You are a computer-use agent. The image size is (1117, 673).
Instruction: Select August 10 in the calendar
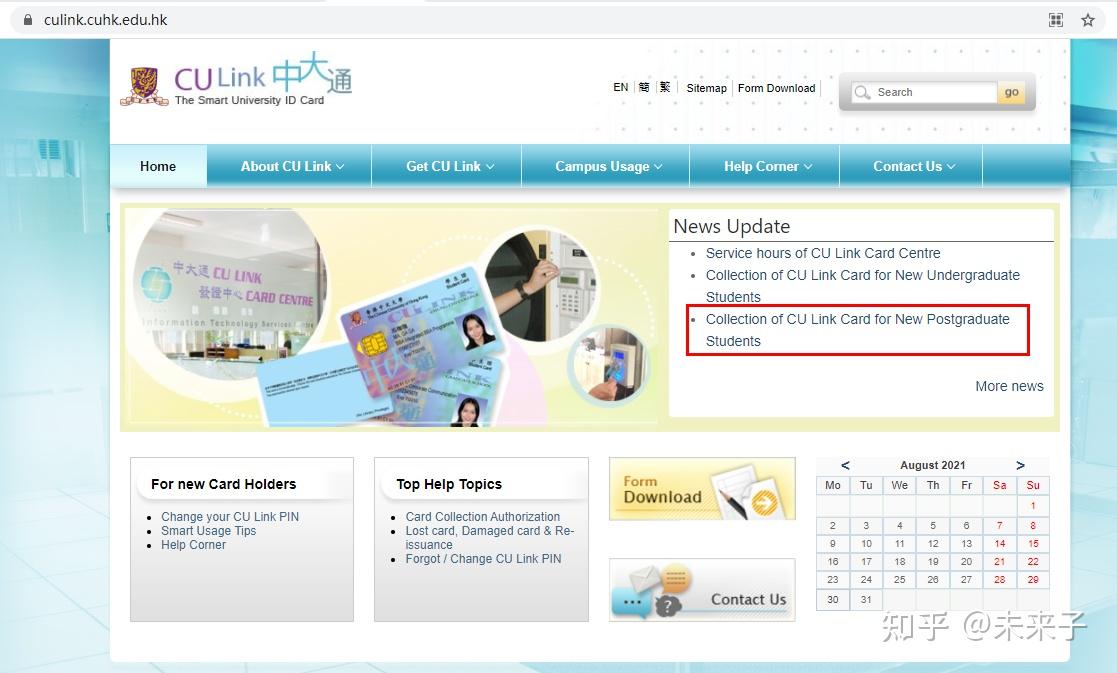click(866, 543)
